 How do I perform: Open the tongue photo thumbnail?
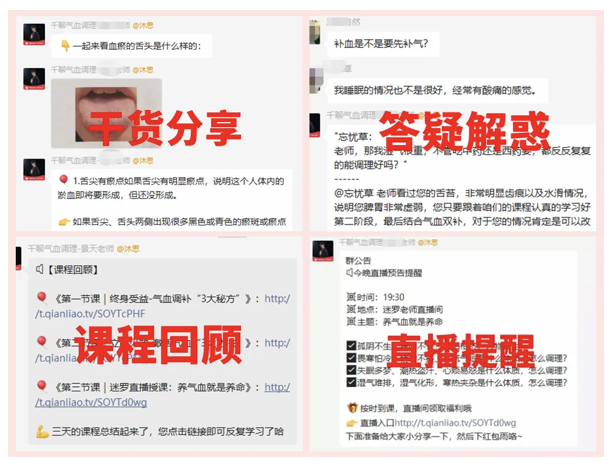coord(106,113)
